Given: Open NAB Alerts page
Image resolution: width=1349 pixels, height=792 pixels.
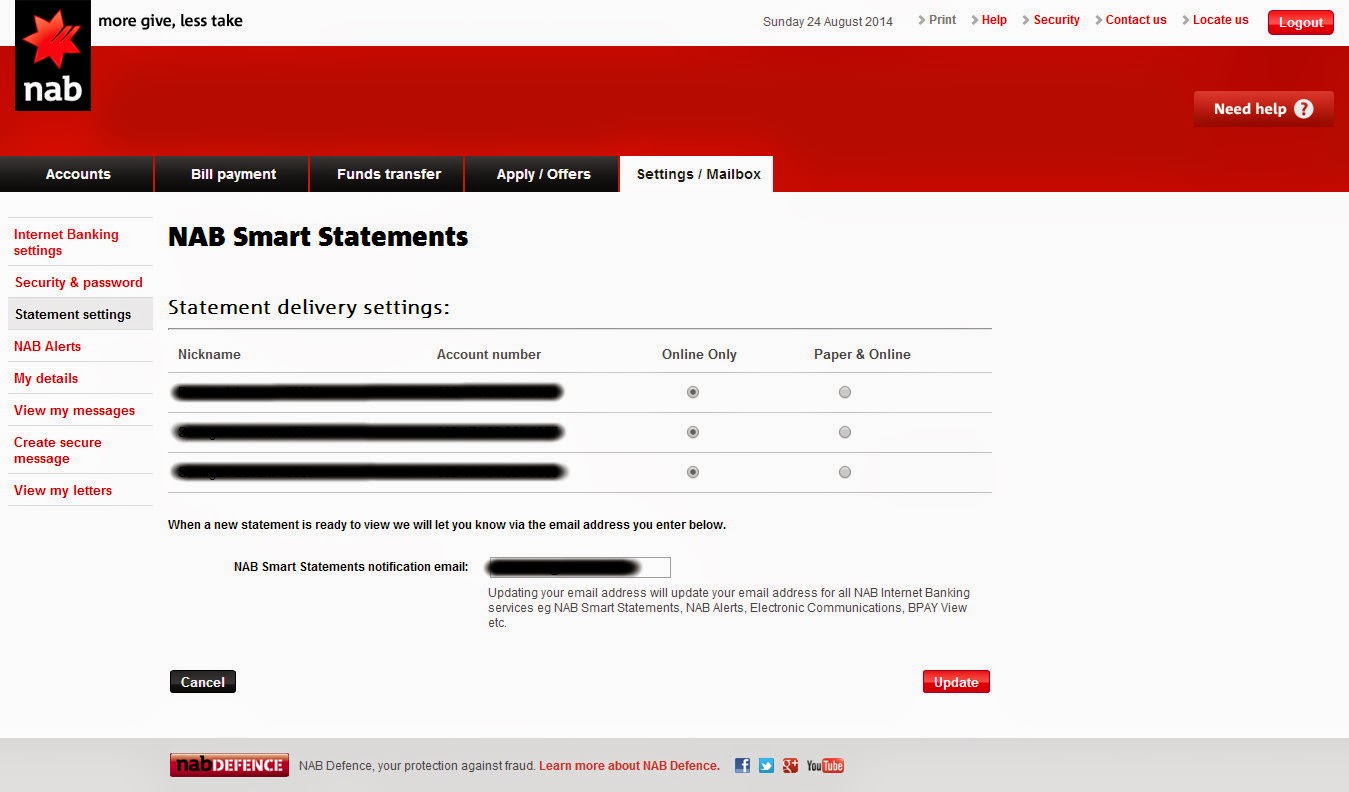Looking at the screenshot, I should click(47, 346).
